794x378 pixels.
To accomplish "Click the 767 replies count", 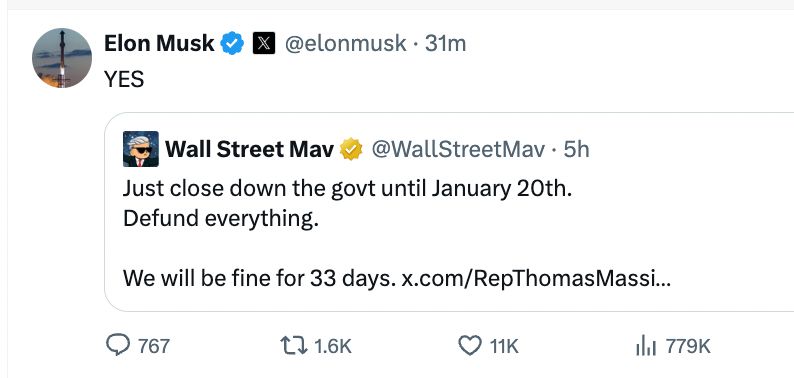I will click(x=154, y=347).
